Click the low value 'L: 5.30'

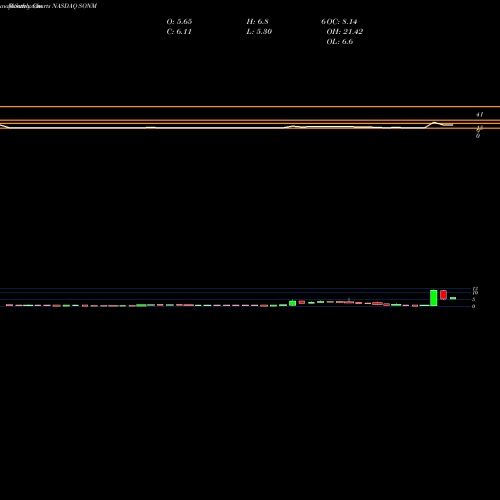[259, 32]
